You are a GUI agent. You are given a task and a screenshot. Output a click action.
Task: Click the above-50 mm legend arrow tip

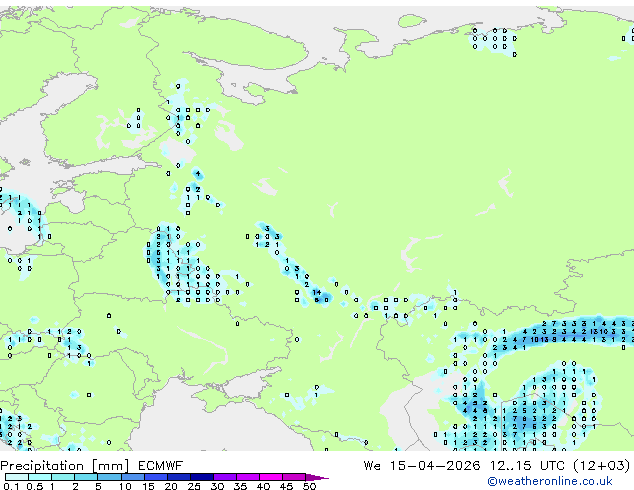317,477
